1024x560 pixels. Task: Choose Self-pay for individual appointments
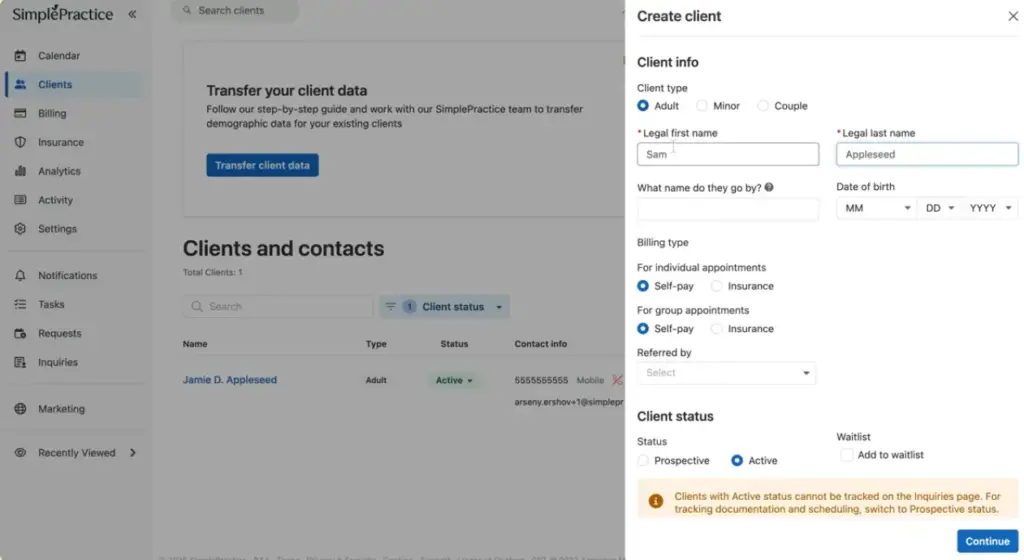click(x=643, y=286)
